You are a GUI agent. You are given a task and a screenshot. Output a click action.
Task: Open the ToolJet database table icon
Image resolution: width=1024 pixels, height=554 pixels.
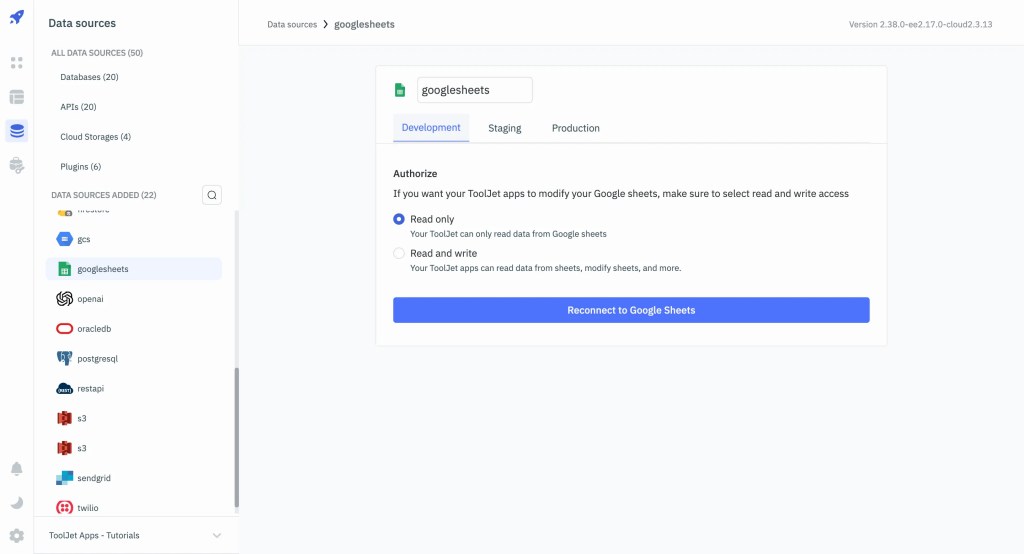point(17,97)
